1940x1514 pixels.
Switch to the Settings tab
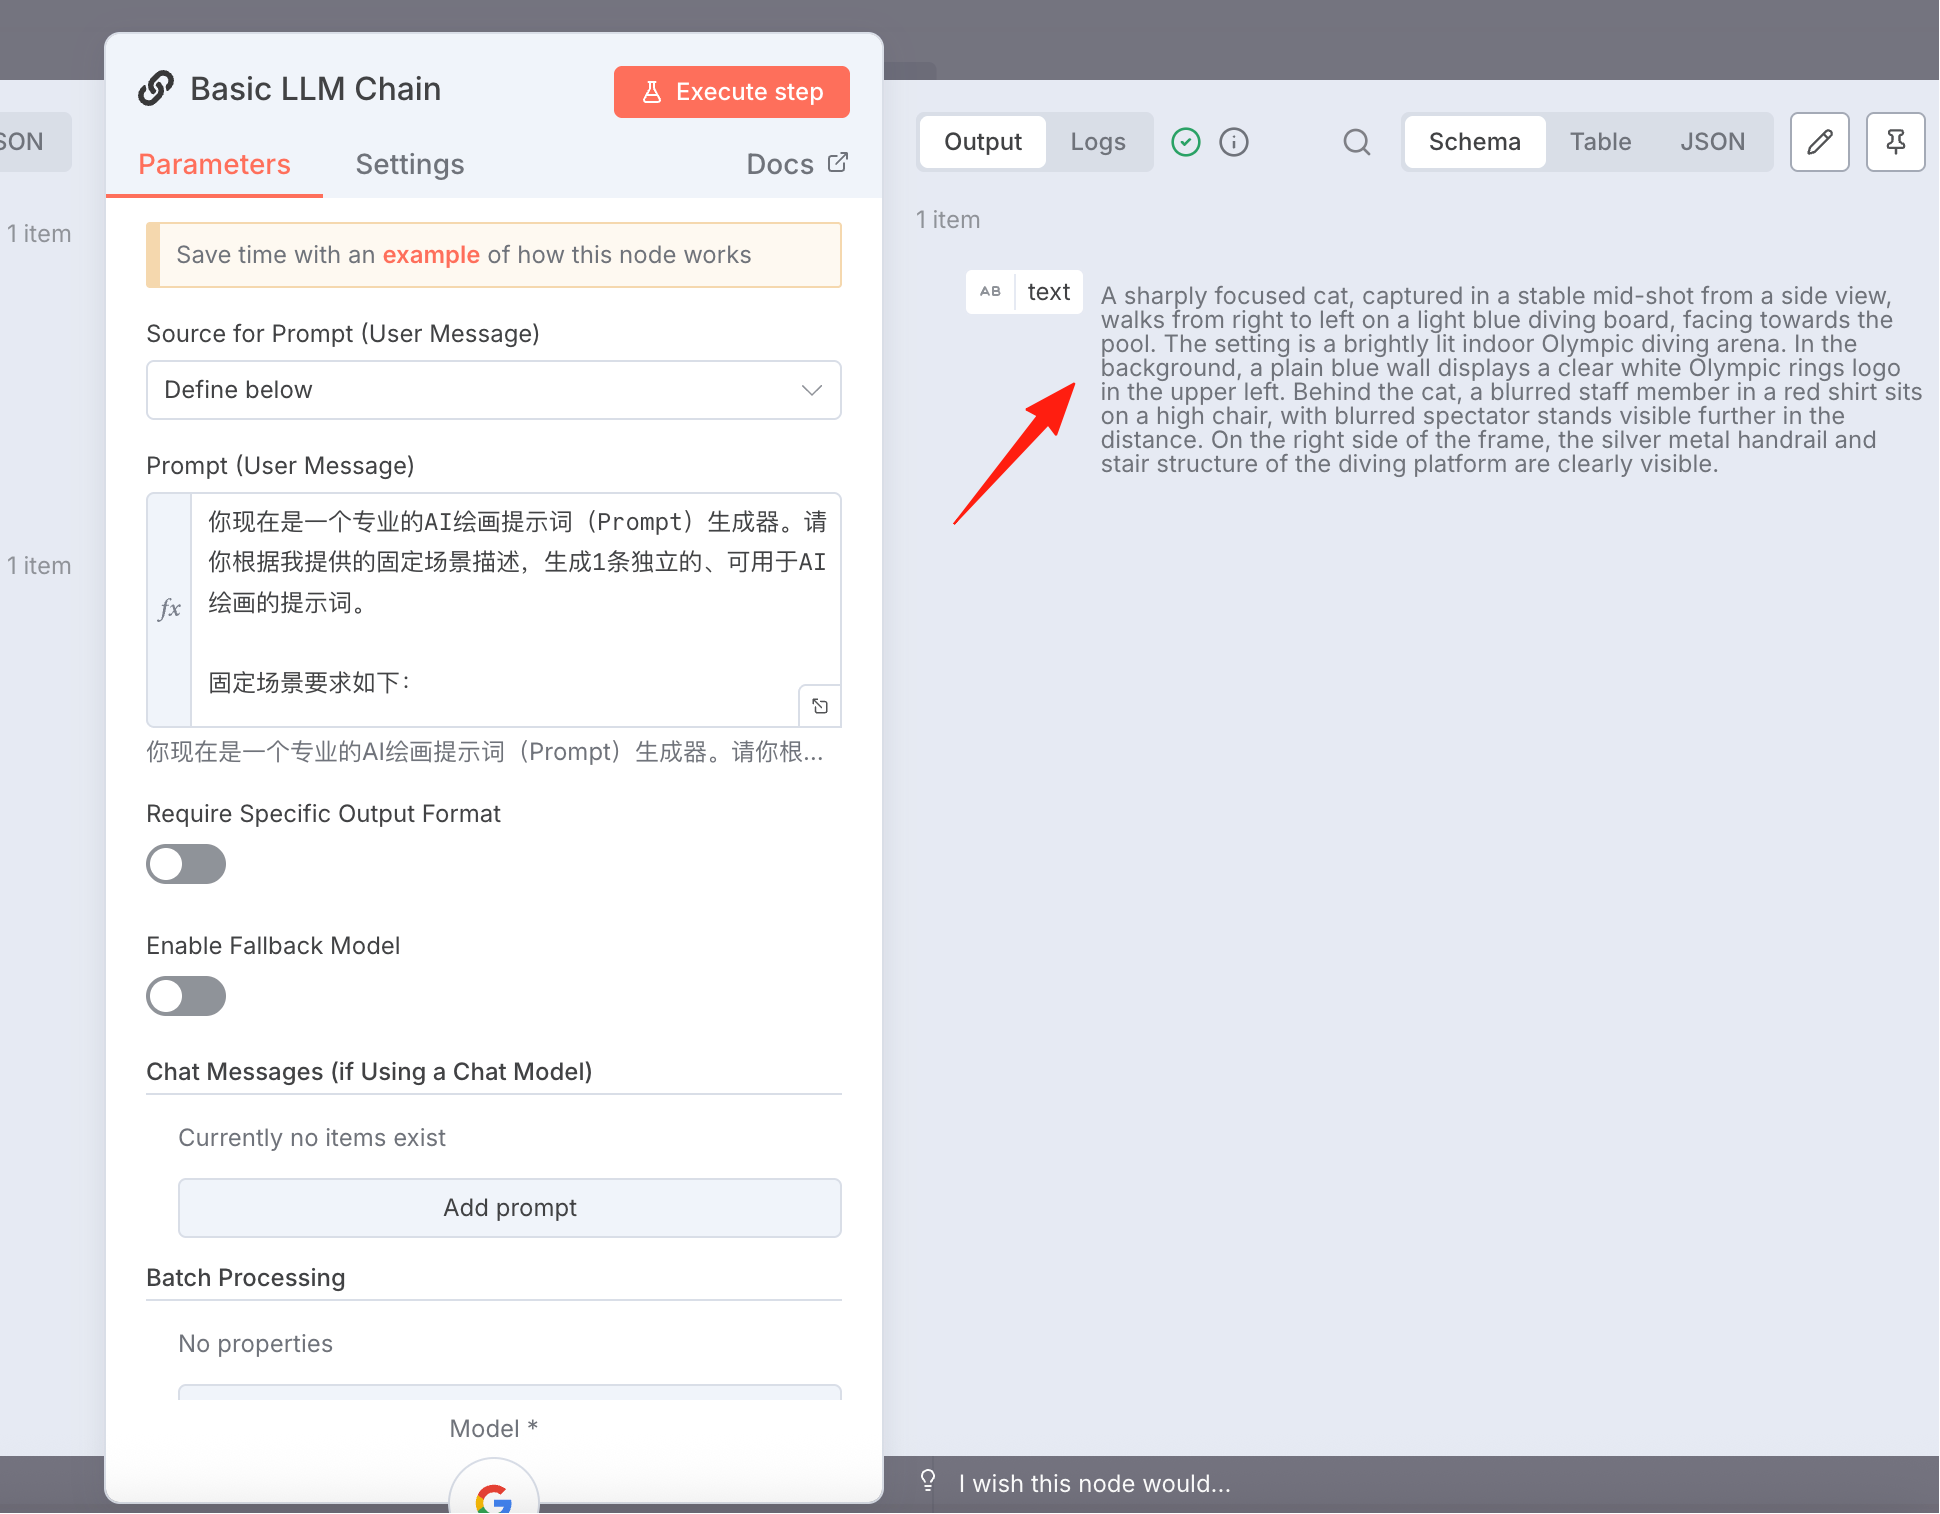[x=410, y=164]
